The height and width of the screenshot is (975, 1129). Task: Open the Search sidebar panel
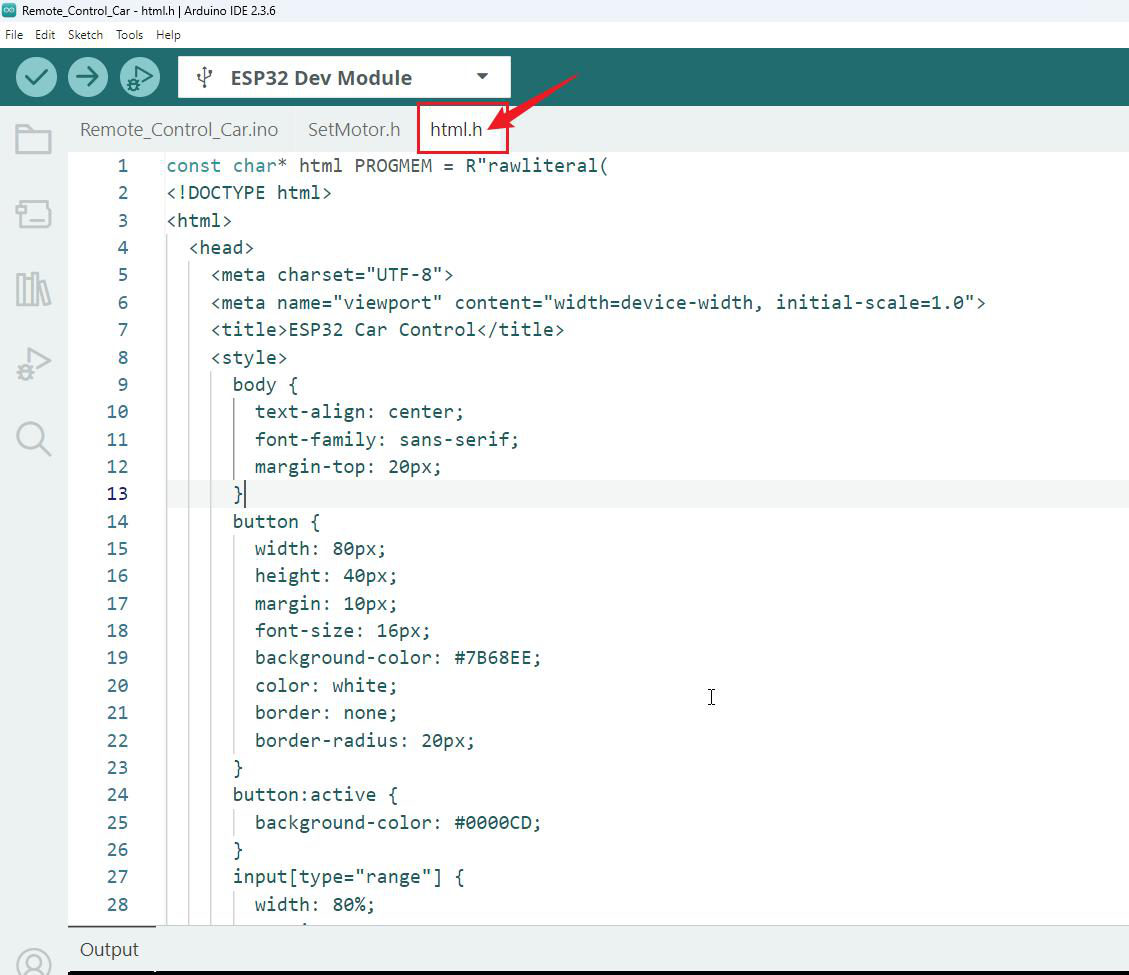33,439
